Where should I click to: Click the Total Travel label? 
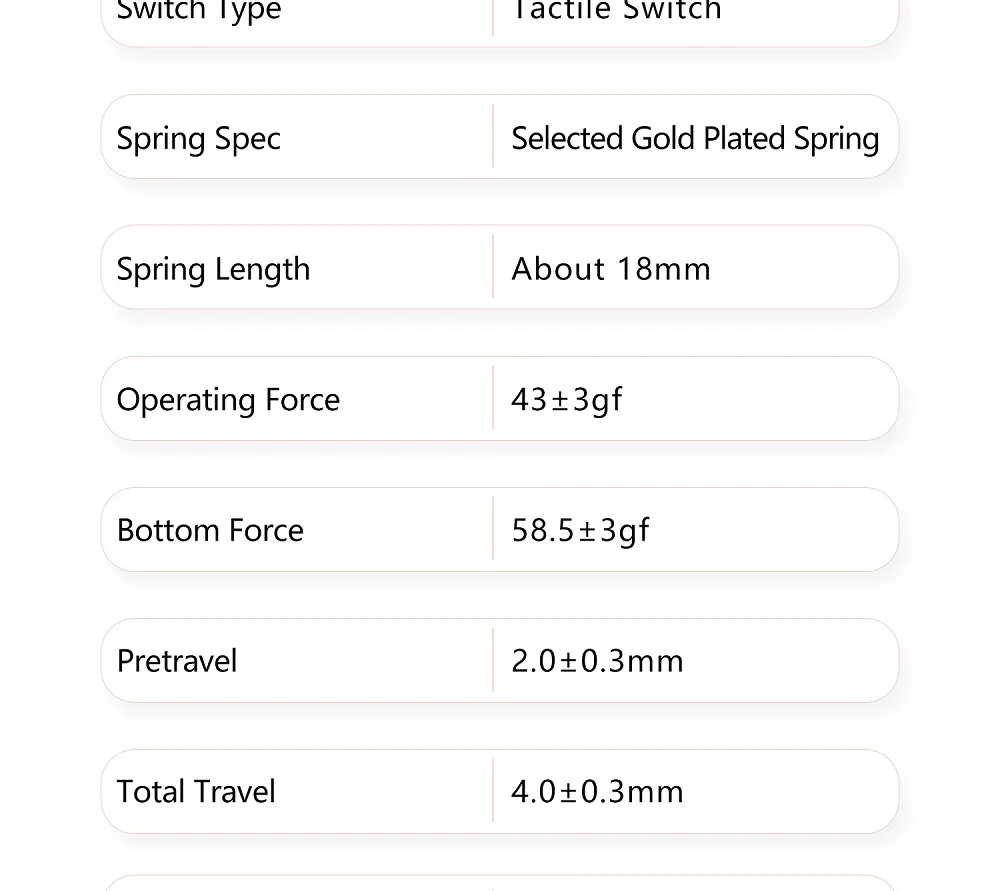pyautogui.click(x=196, y=792)
